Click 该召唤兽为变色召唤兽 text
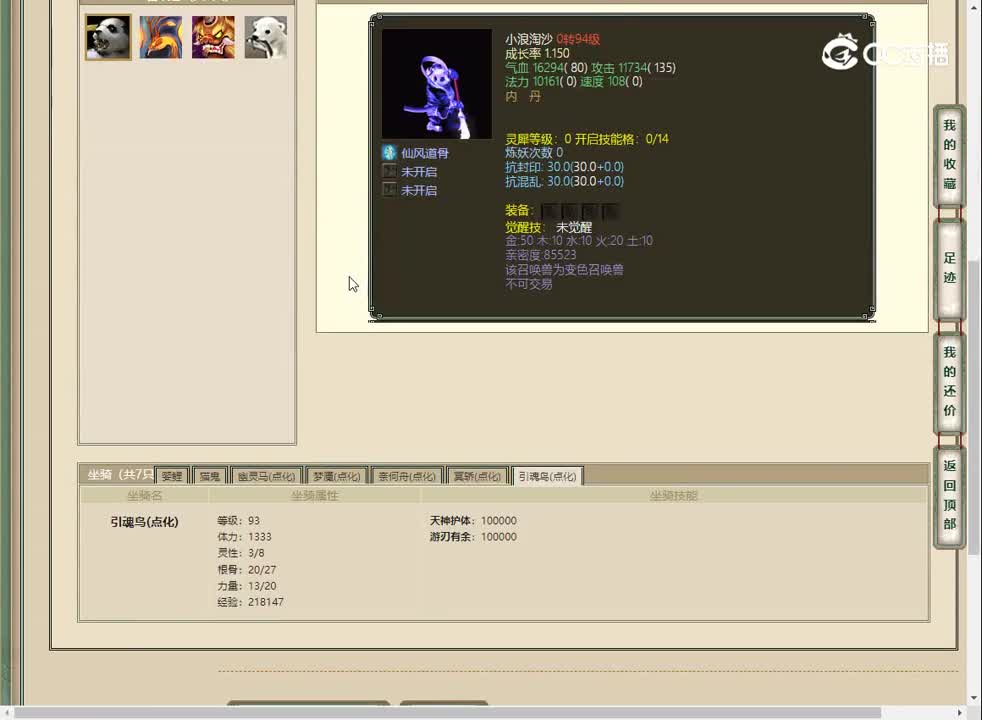This screenshot has width=982, height=720. (564, 270)
